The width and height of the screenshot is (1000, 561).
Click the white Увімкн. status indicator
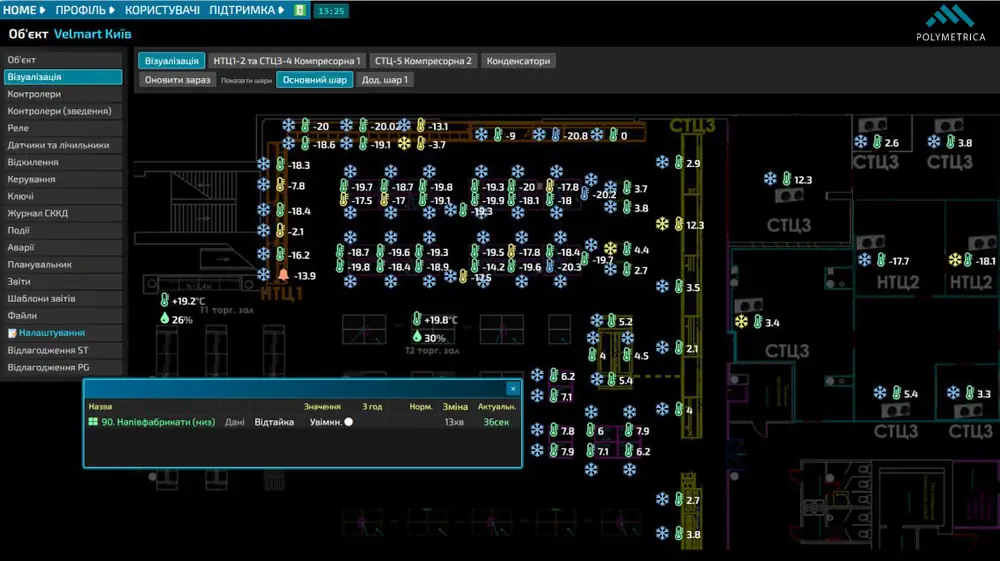(349, 422)
